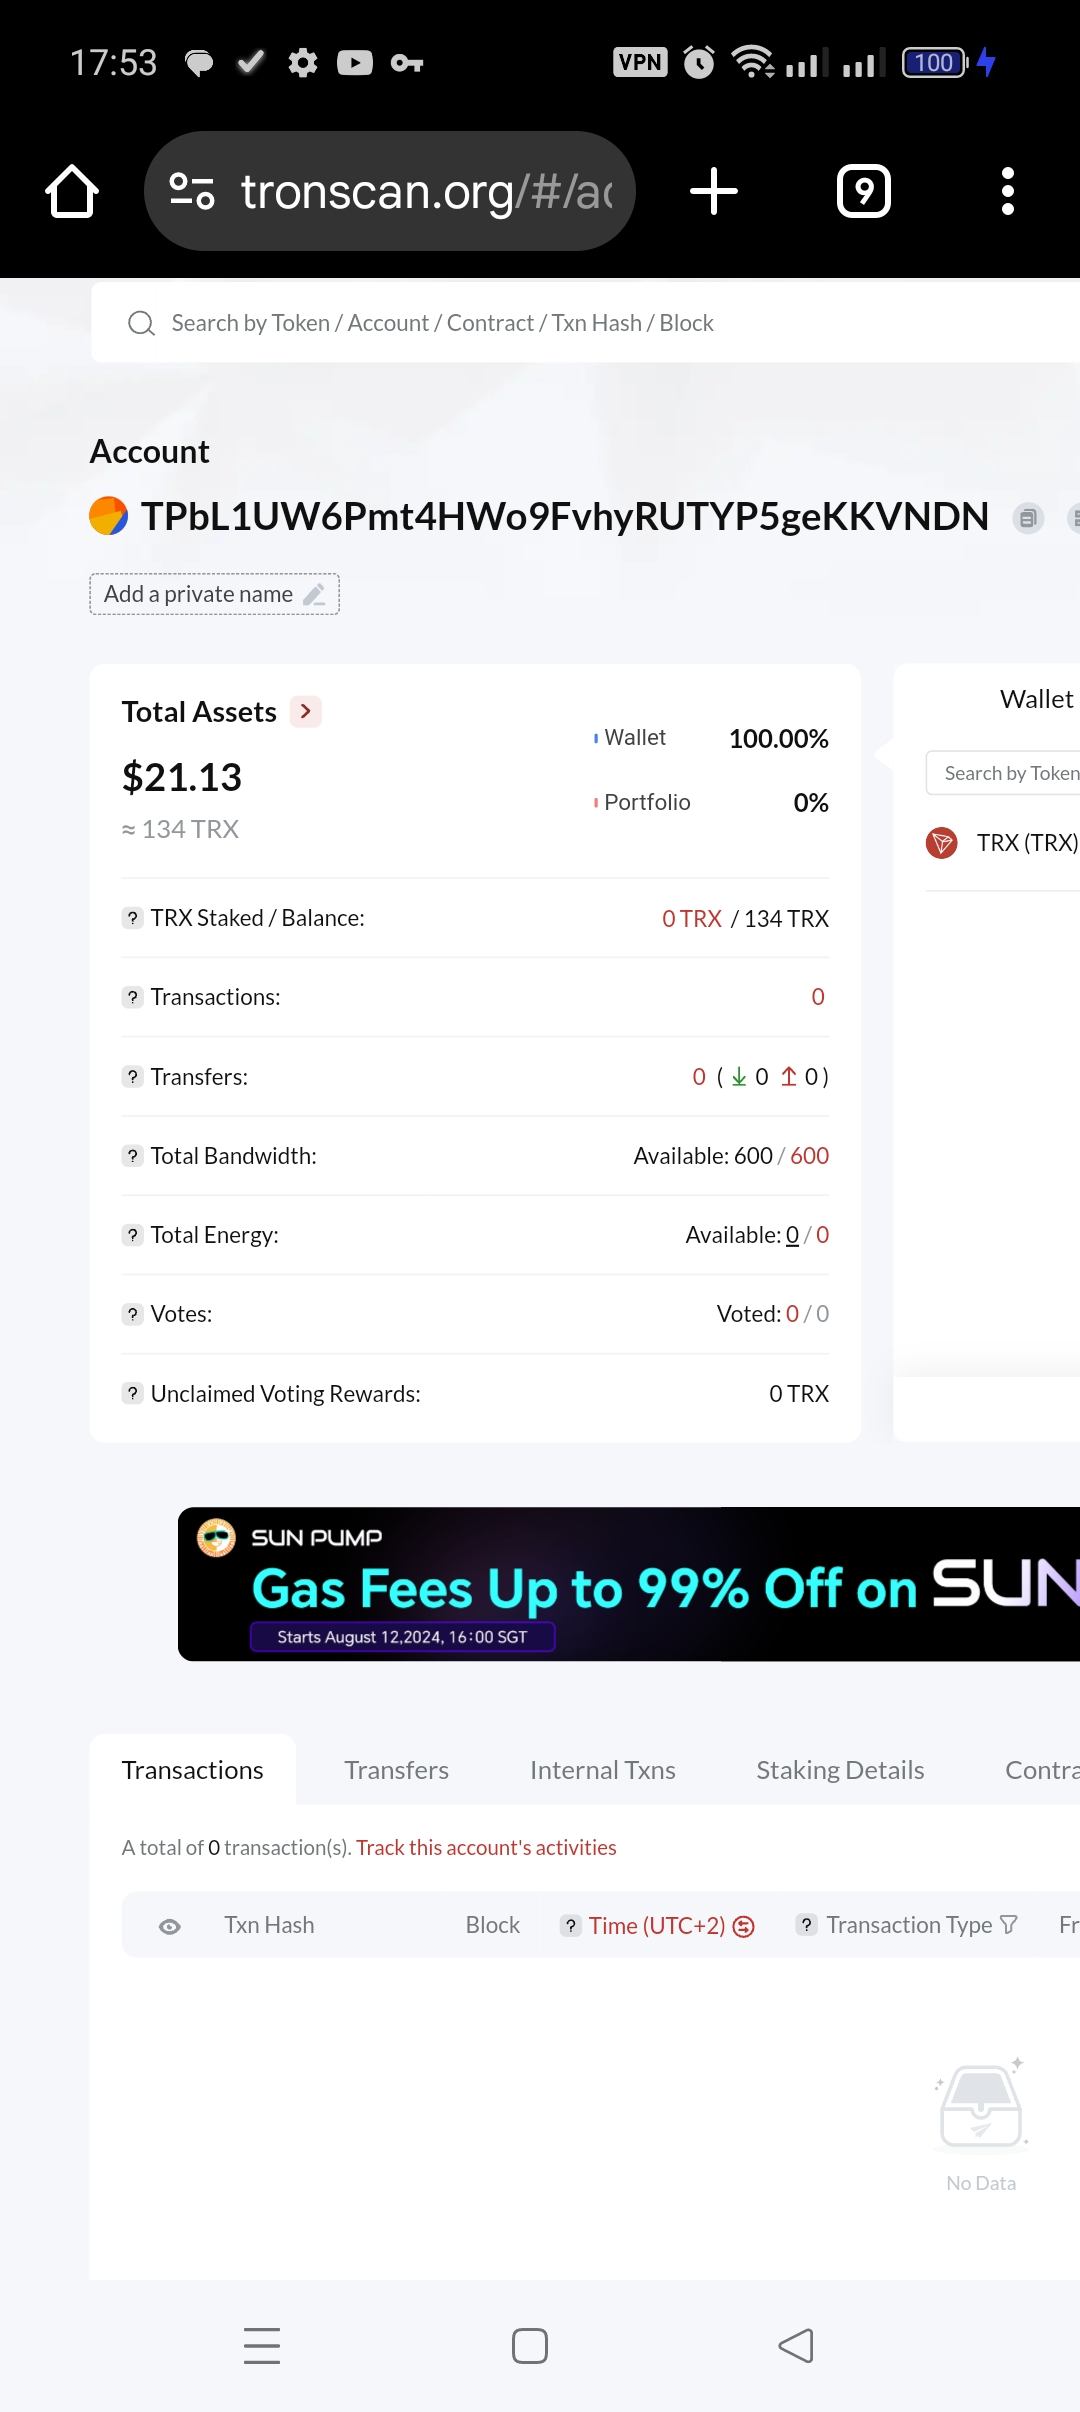
Task: Expand Total Assets details arrow
Action: pyautogui.click(x=306, y=712)
